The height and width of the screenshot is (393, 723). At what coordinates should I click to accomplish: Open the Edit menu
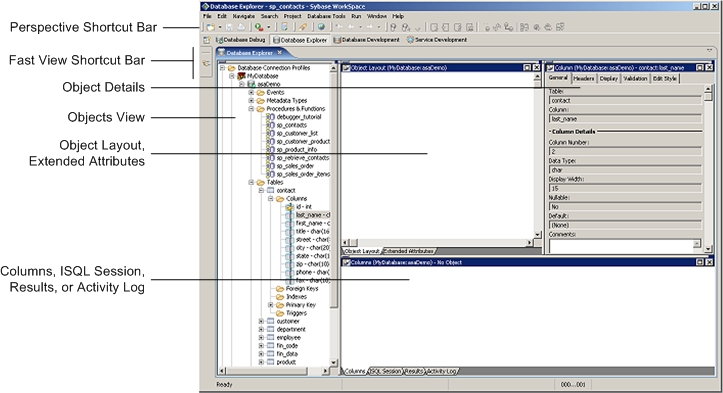click(x=222, y=16)
